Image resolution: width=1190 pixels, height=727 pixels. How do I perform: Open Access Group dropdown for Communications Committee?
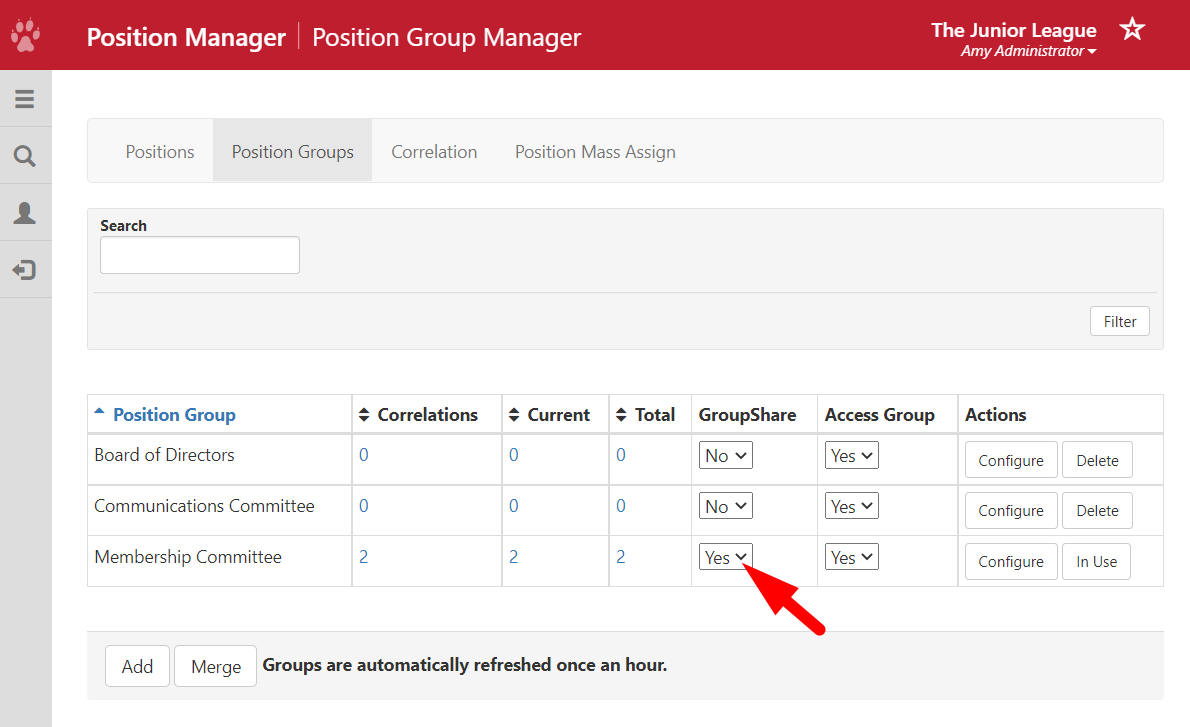(852, 506)
